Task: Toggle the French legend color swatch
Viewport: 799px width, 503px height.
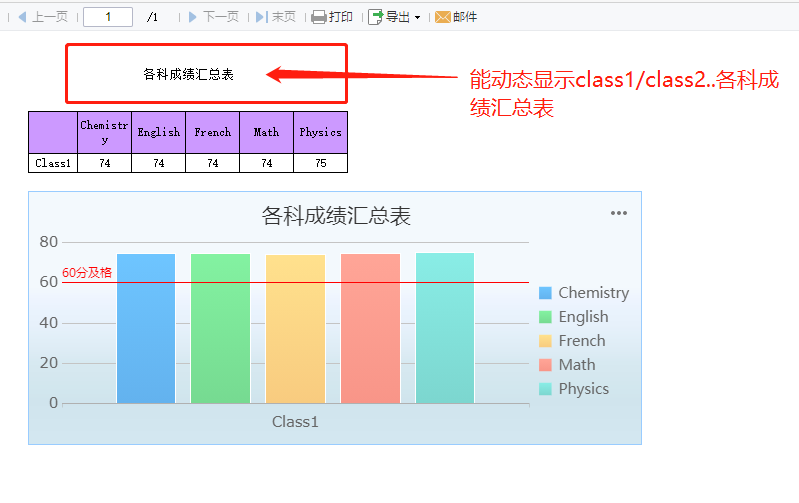Action: [545, 340]
